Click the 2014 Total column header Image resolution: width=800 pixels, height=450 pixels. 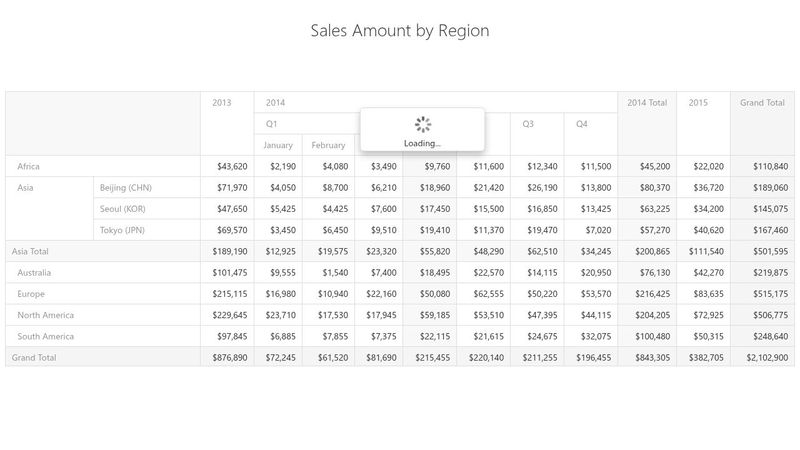click(x=647, y=103)
